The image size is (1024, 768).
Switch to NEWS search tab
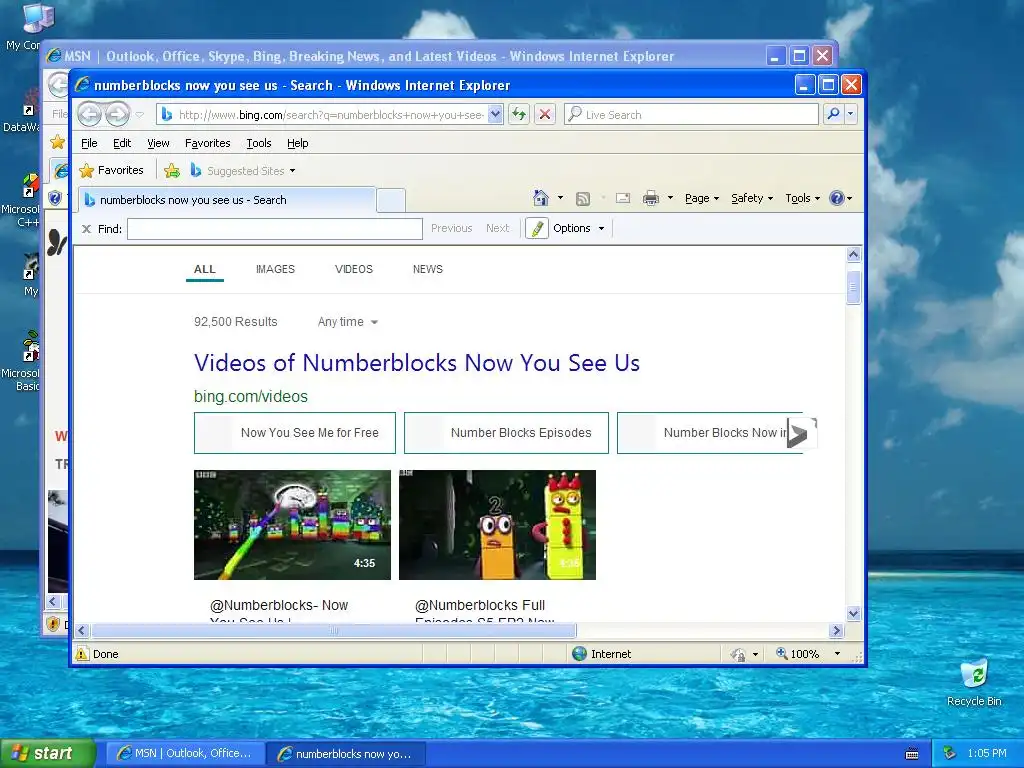click(428, 269)
